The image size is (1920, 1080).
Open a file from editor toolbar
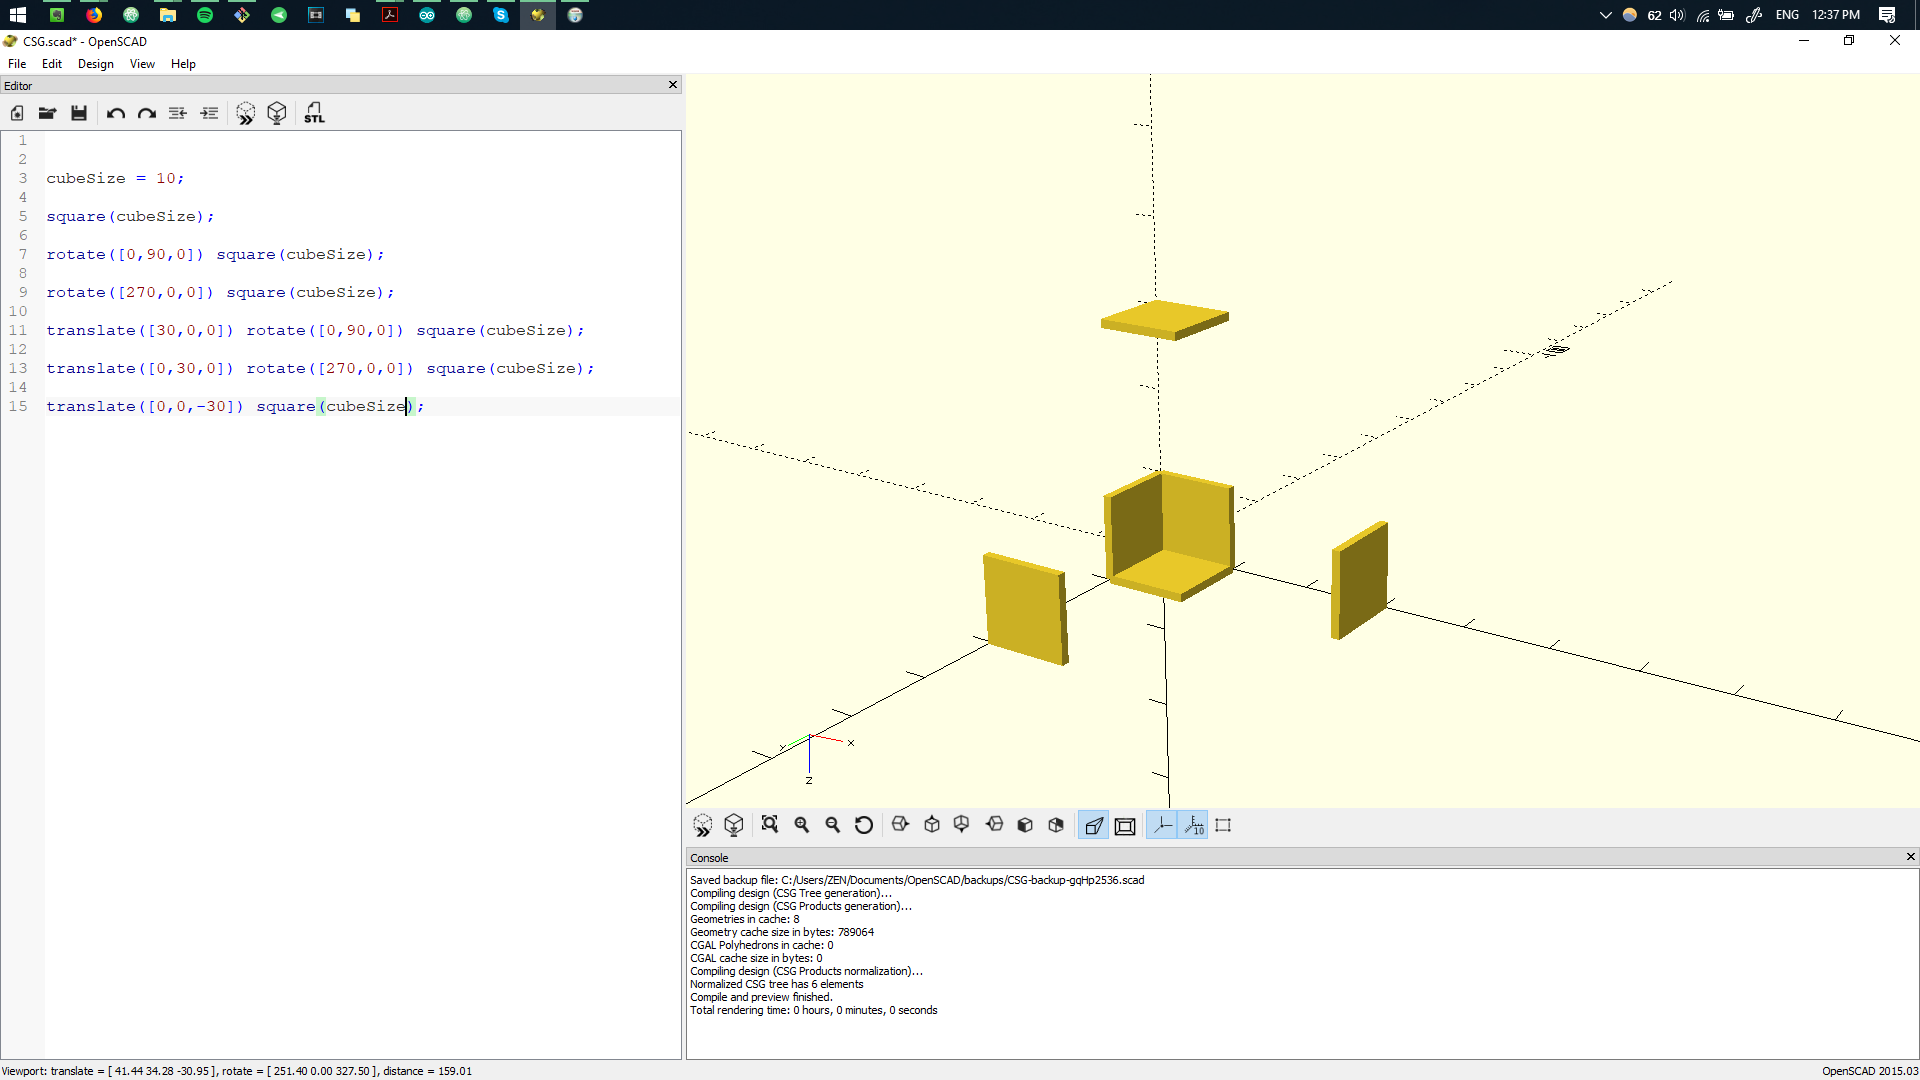pos(47,113)
